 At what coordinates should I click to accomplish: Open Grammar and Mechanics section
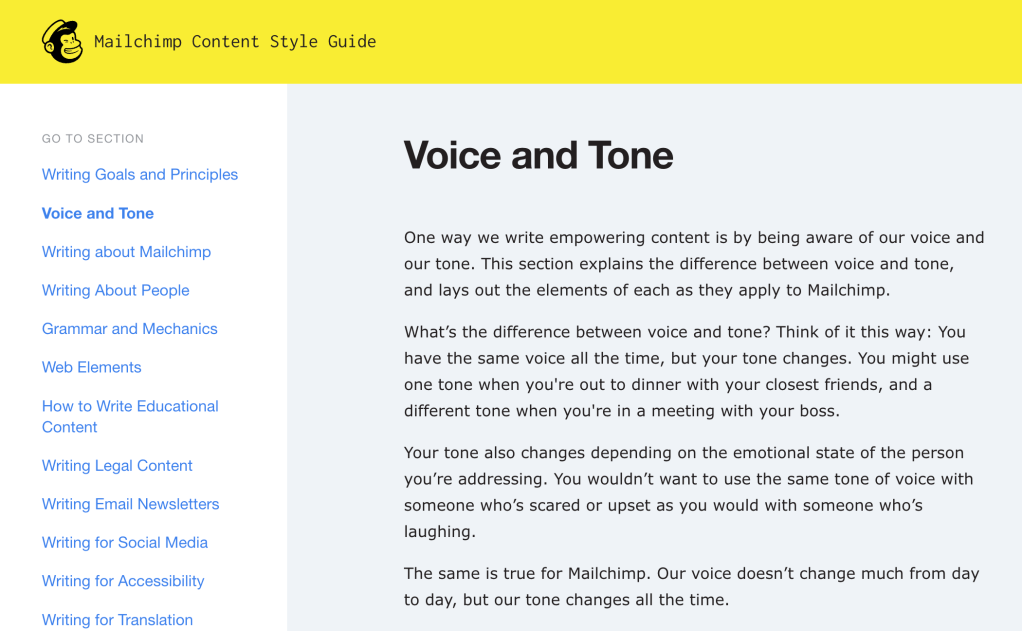(x=129, y=328)
